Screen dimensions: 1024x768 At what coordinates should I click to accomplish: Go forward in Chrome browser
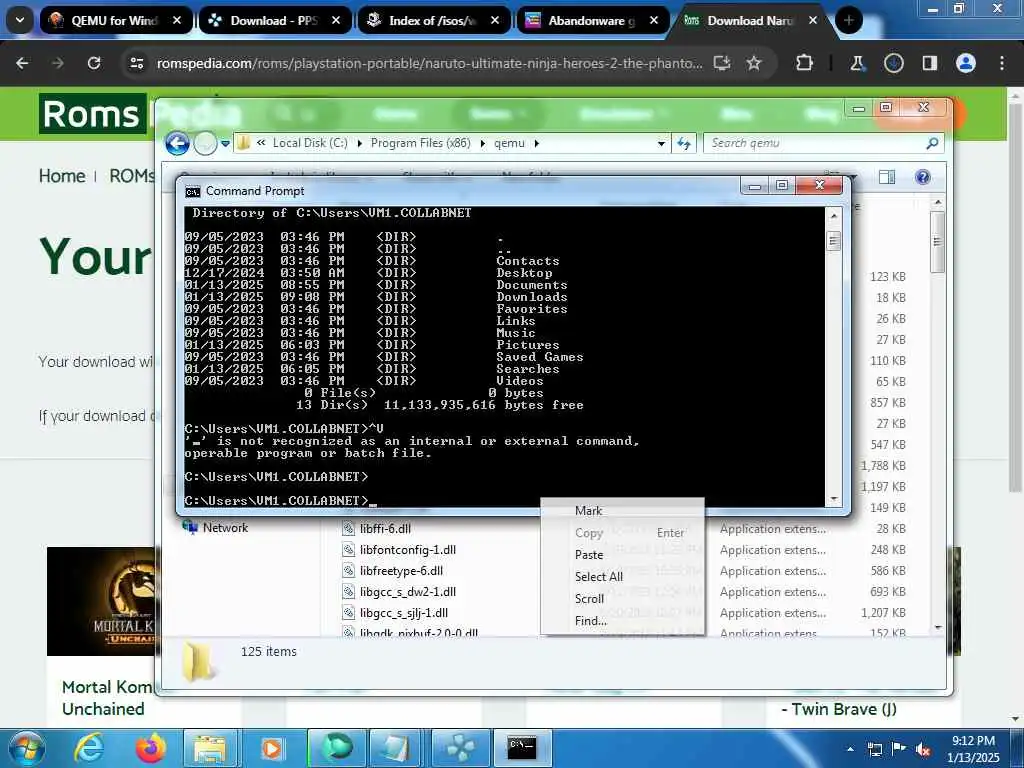(x=58, y=63)
